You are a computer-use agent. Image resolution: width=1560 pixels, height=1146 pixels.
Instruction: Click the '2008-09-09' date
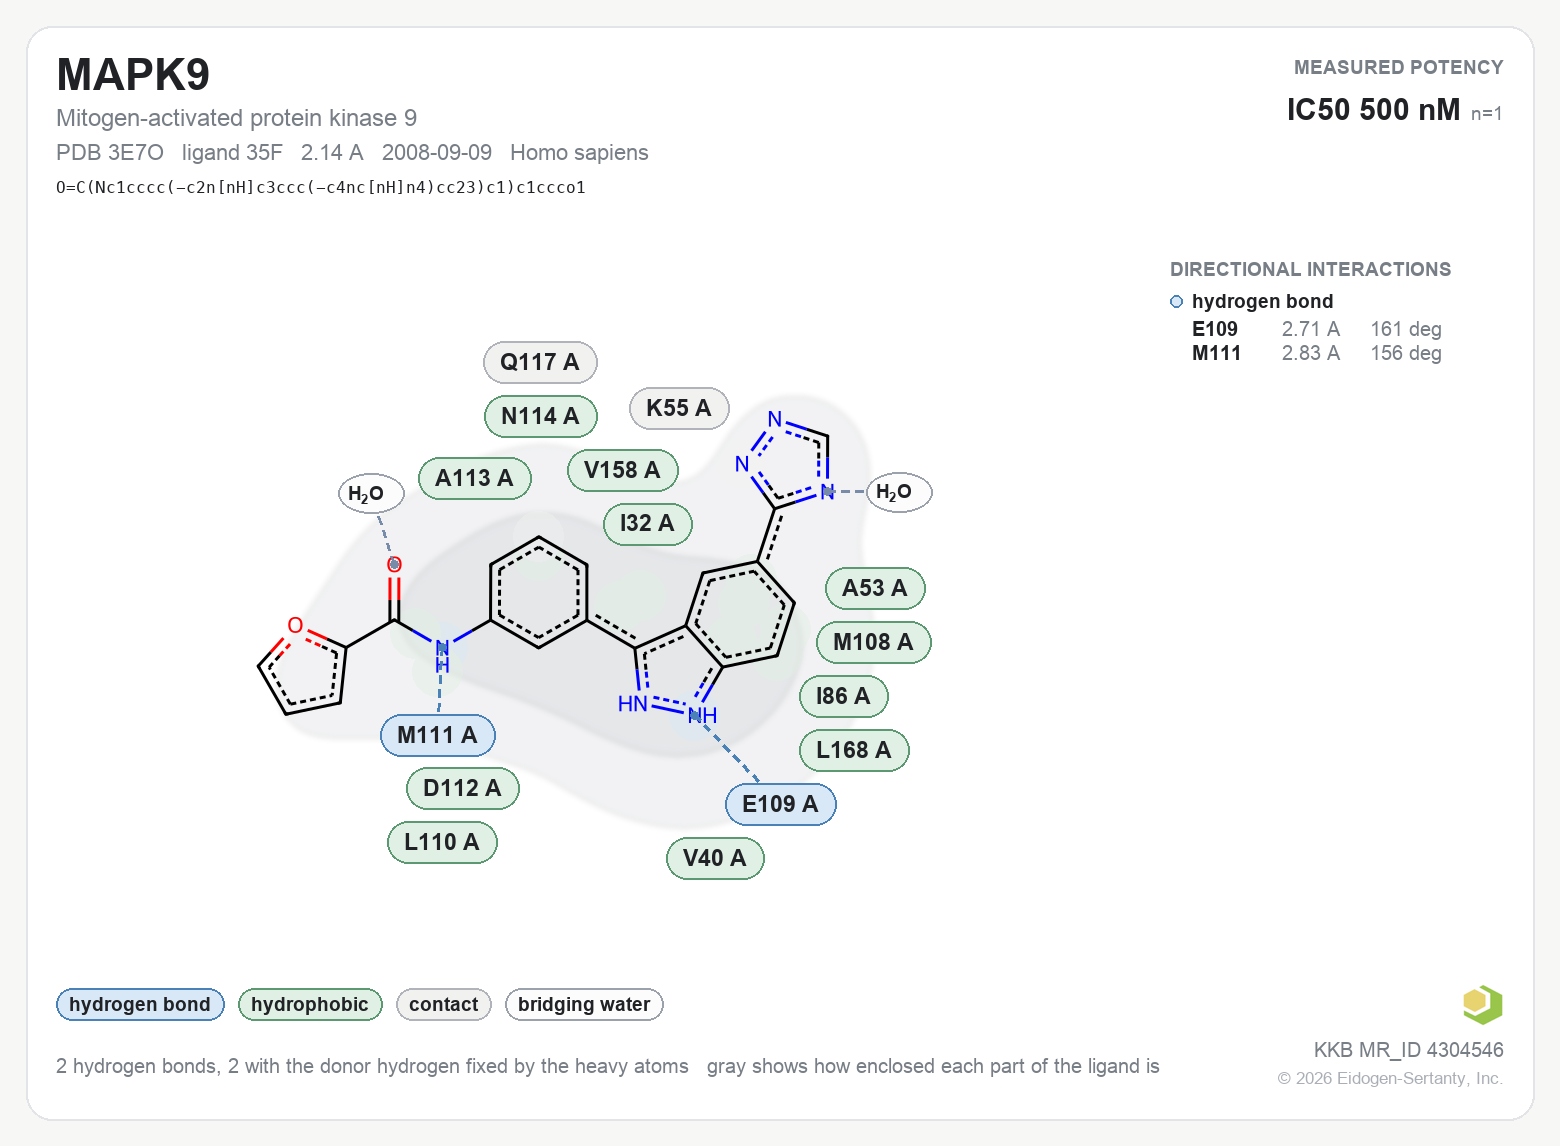pos(437,152)
